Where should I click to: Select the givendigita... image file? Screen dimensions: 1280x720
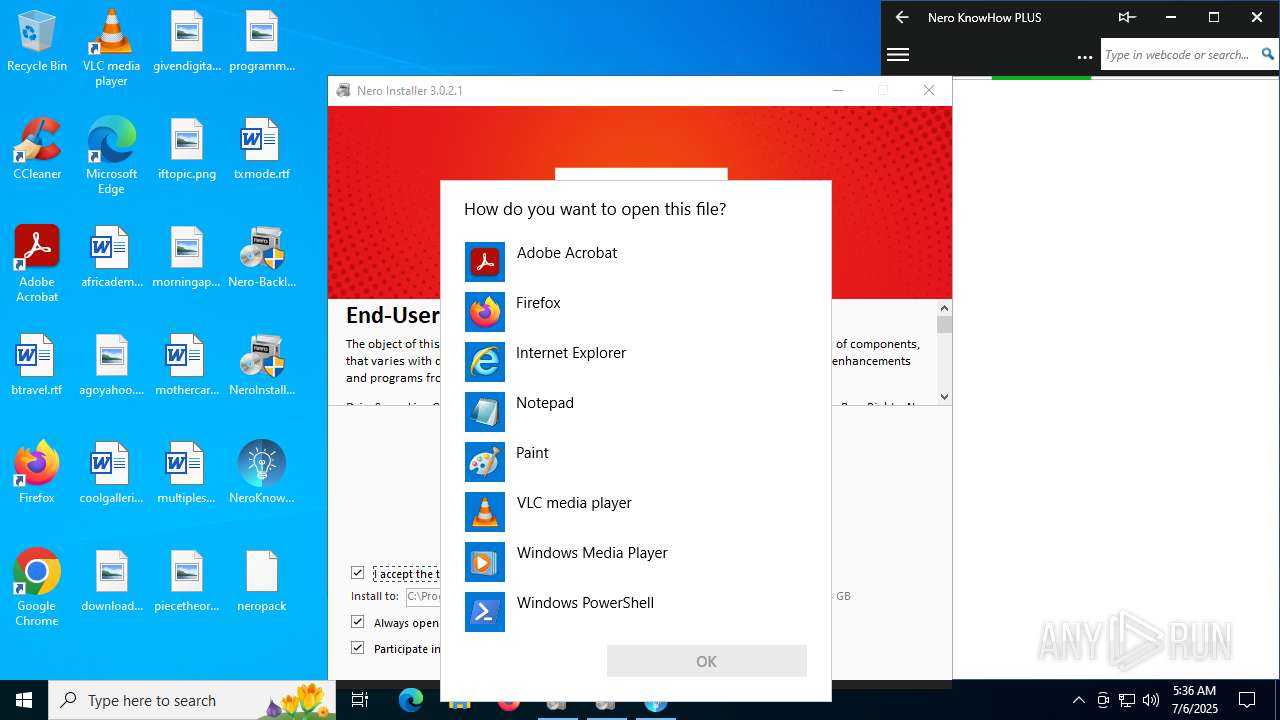(x=187, y=41)
